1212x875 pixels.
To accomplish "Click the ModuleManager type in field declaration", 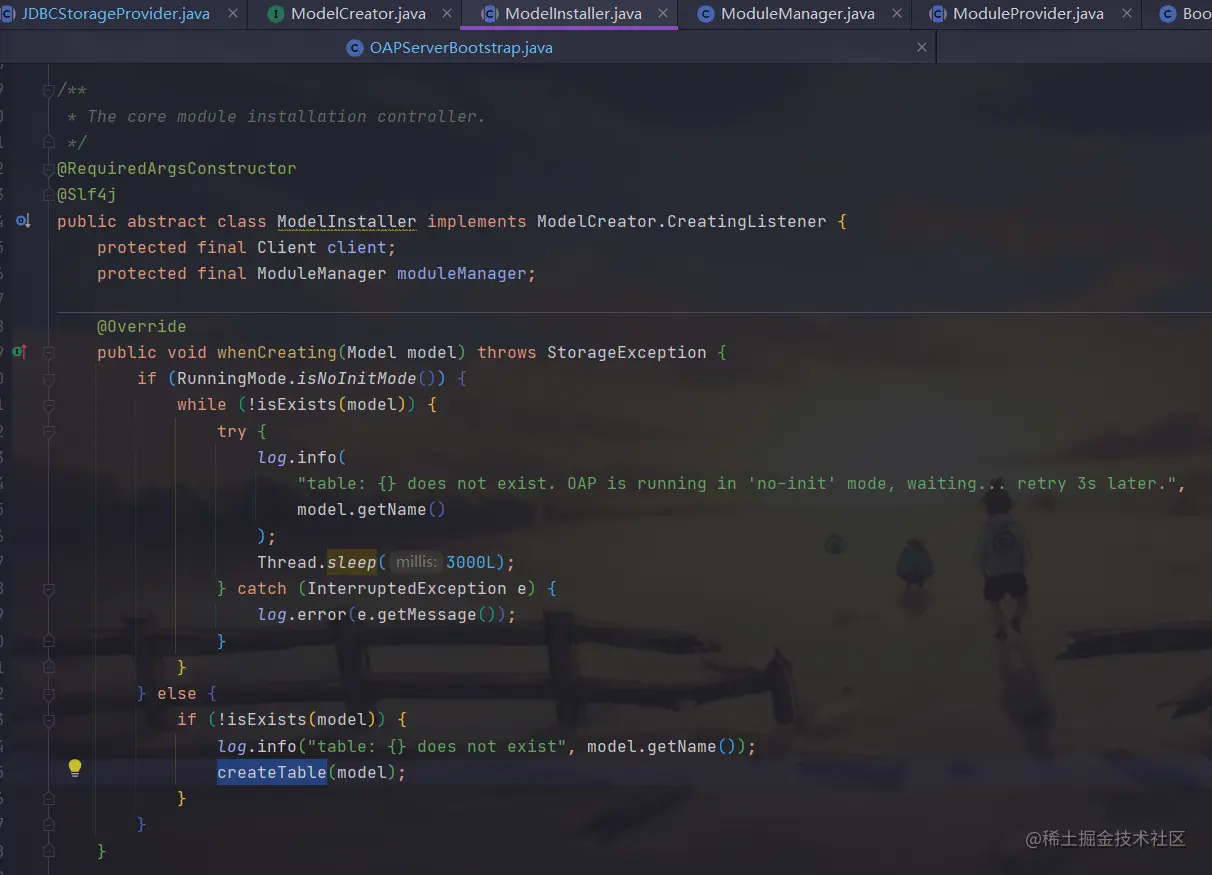I will click(x=322, y=273).
